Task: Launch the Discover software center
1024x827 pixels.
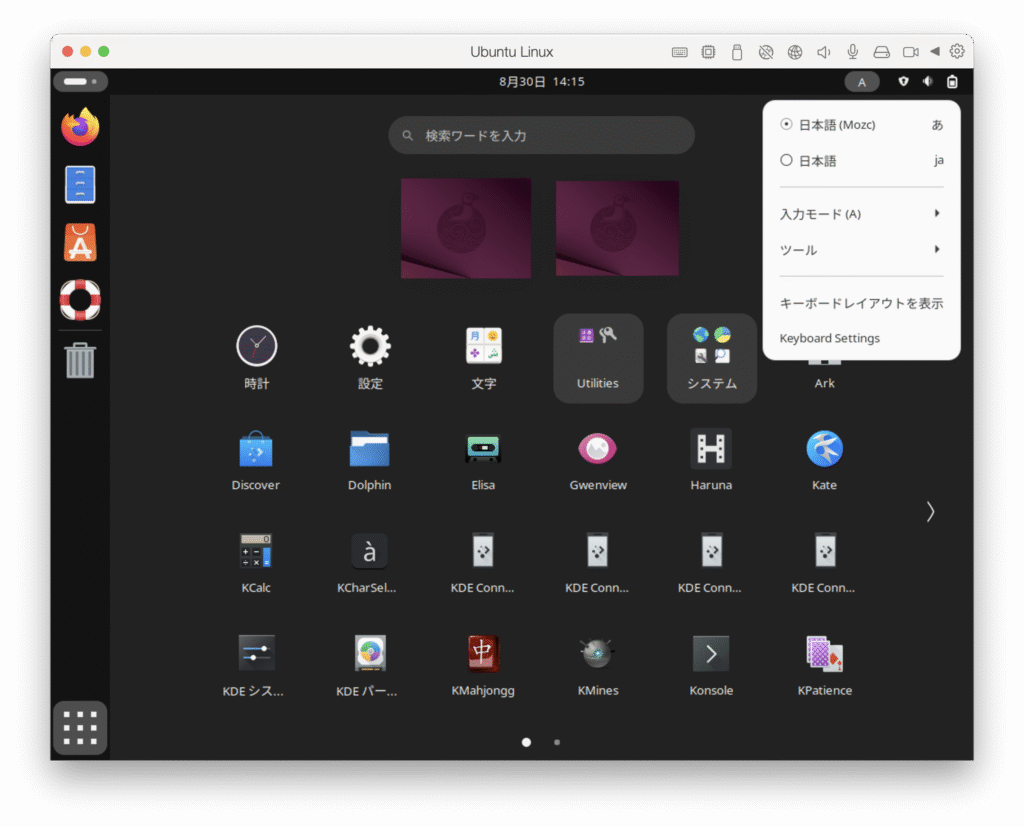Action: coord(255,460)
